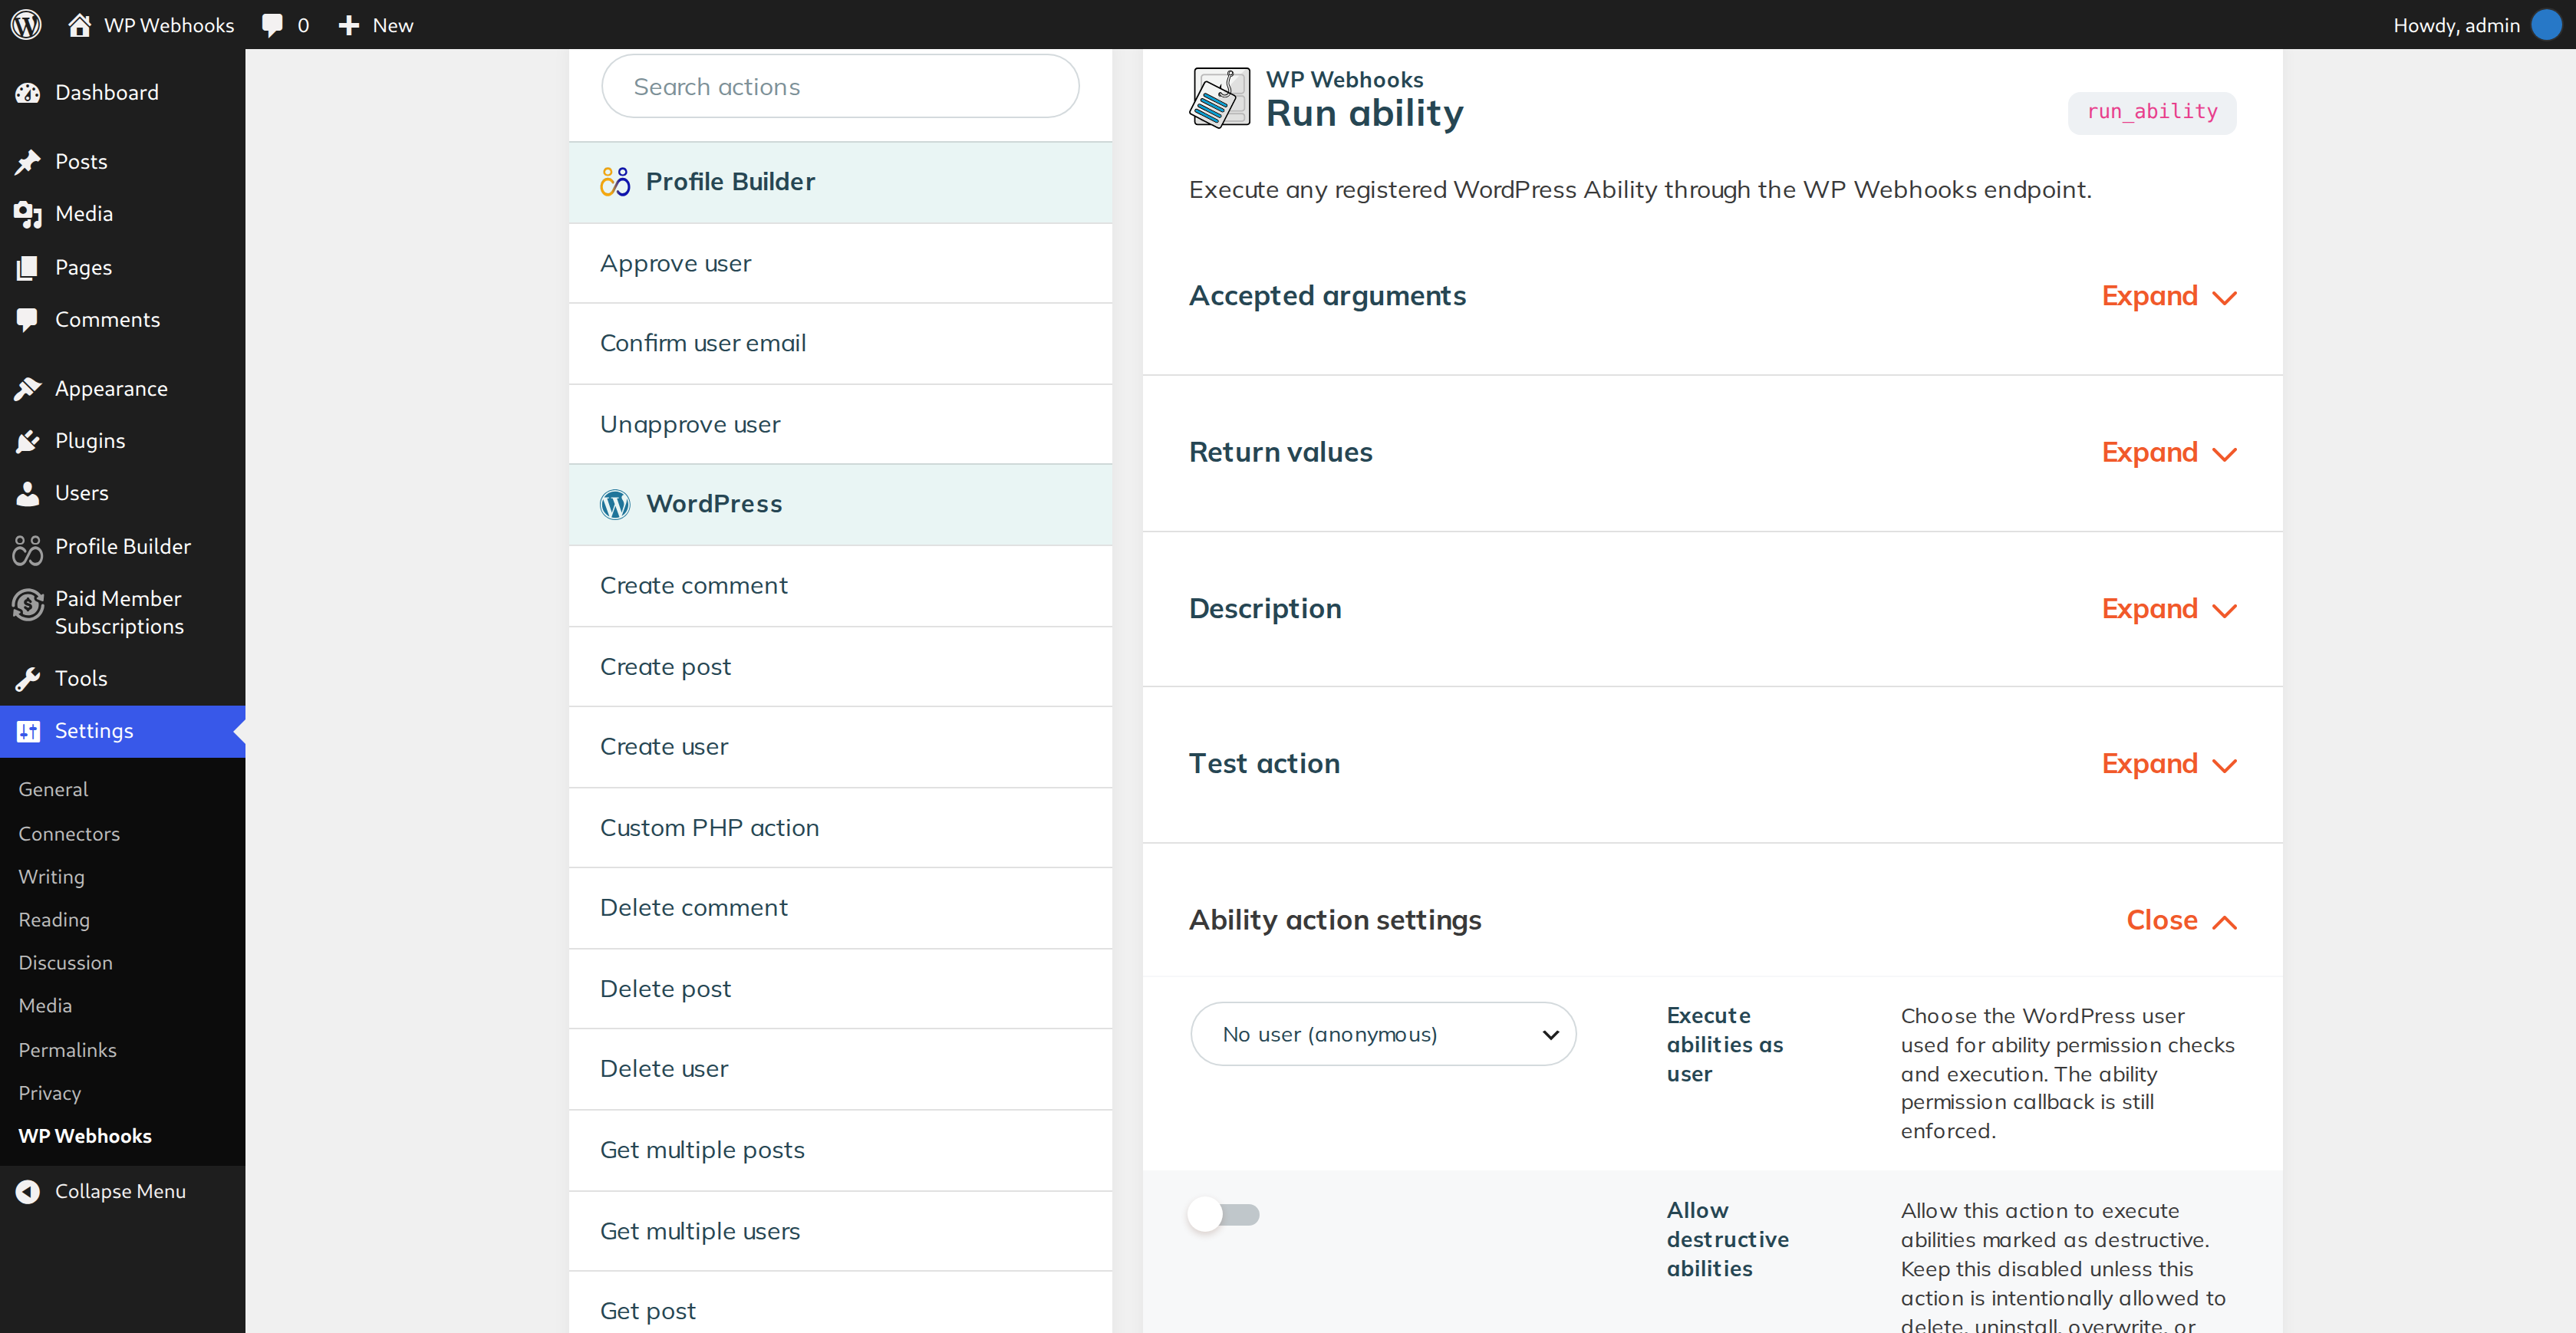The width and height of the screenshot is (2576, 1333).
Task: Open the Permalinks settings submenu item
Action: [x=67, y=1049]
